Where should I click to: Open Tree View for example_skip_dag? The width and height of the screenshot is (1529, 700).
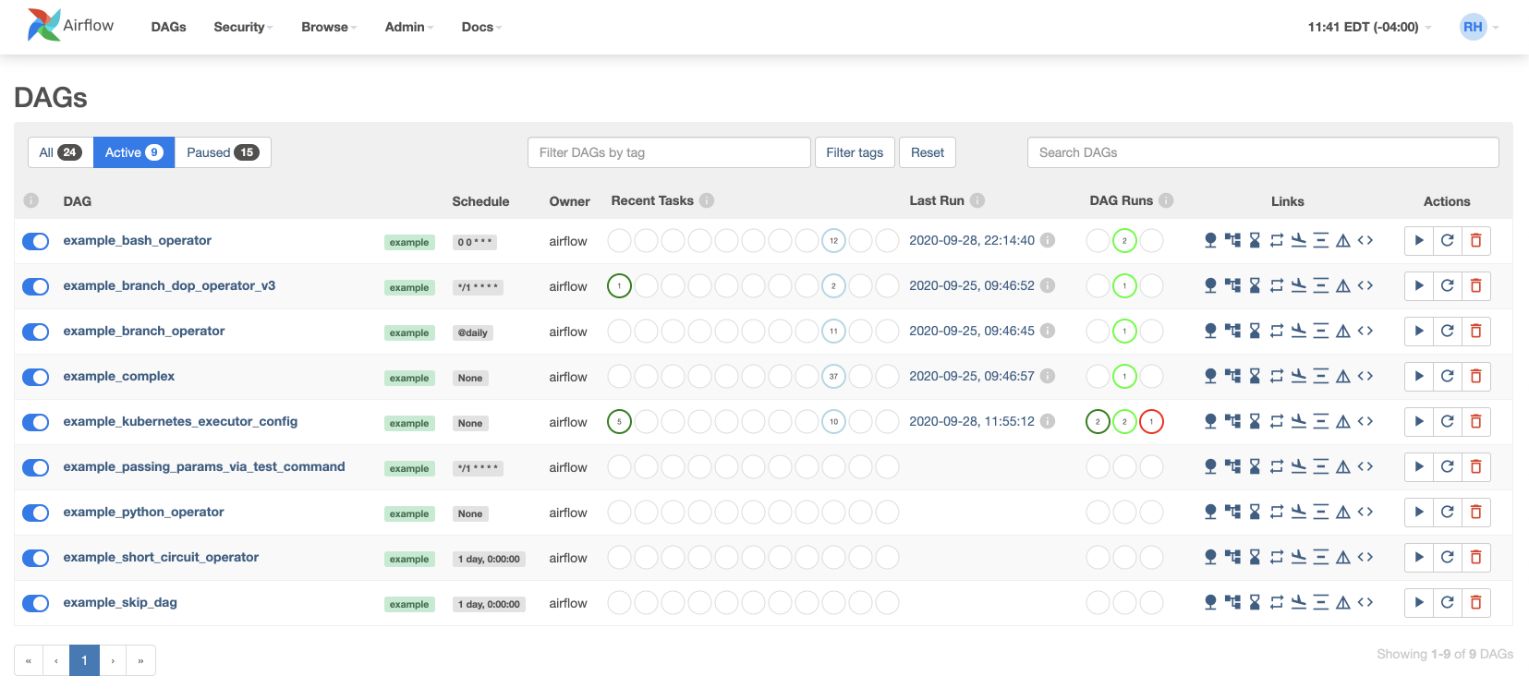tap(1210, 603)
